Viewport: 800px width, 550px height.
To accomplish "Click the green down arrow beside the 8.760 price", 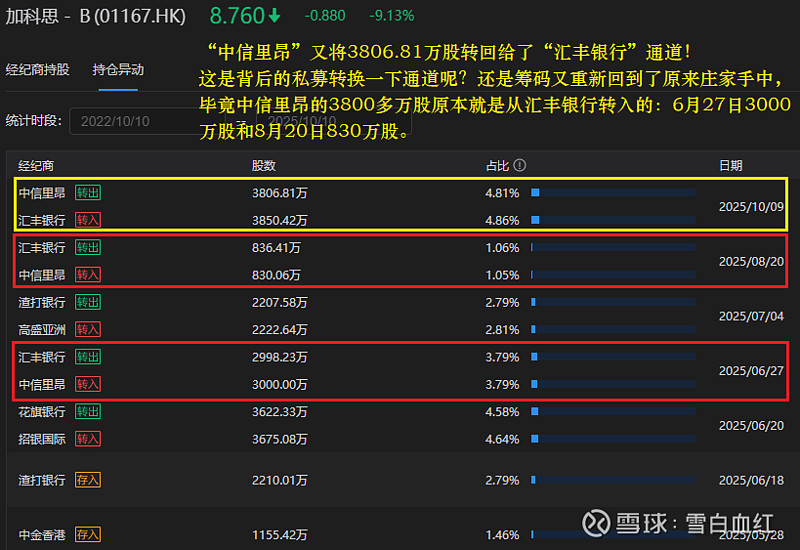I will click(x=274, y=16).
